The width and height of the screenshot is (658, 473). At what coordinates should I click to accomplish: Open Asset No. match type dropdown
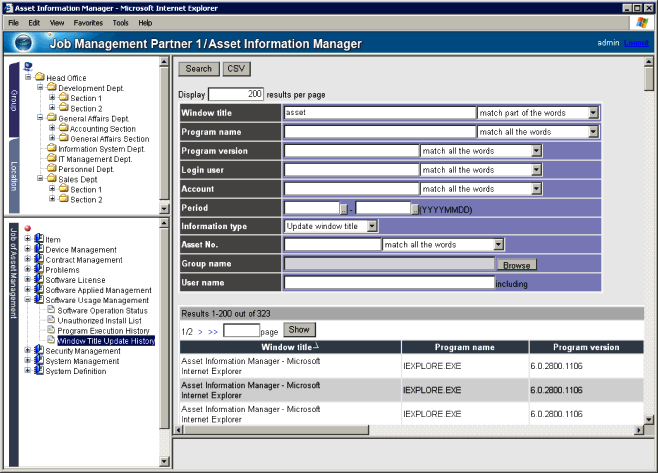coord(497,245)
